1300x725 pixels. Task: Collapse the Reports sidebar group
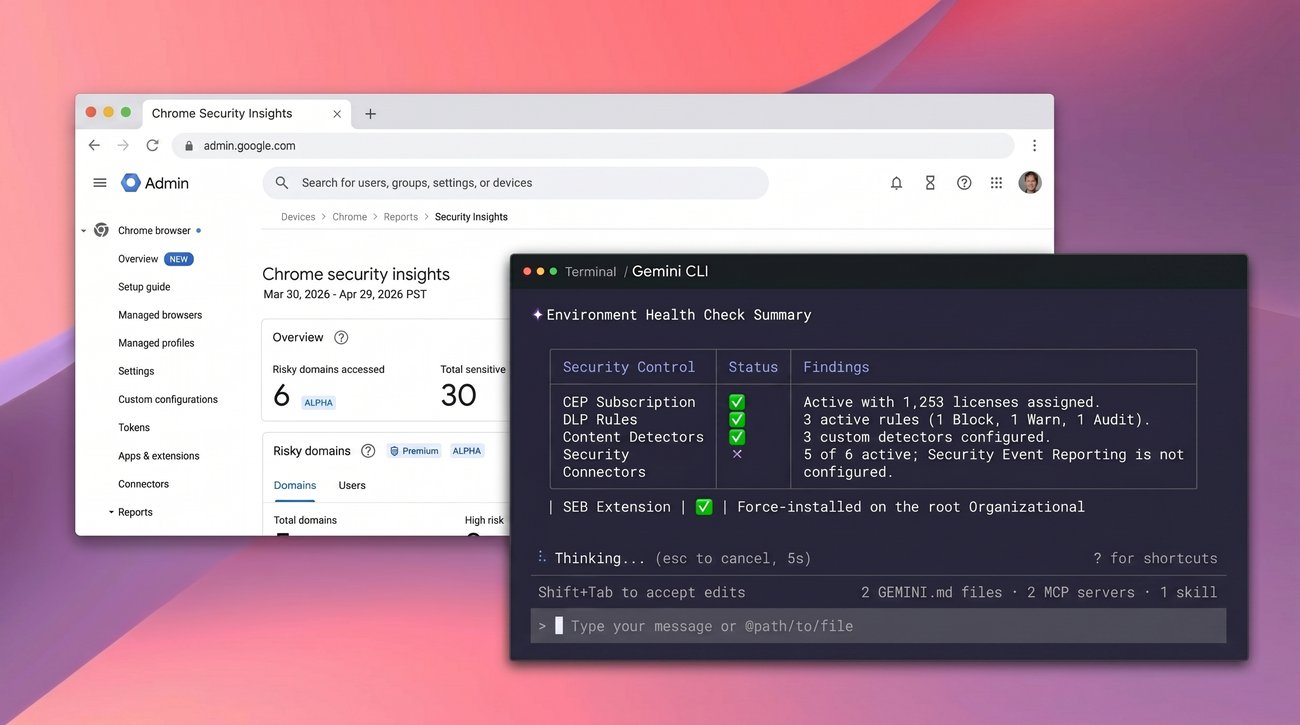(112, 512)
